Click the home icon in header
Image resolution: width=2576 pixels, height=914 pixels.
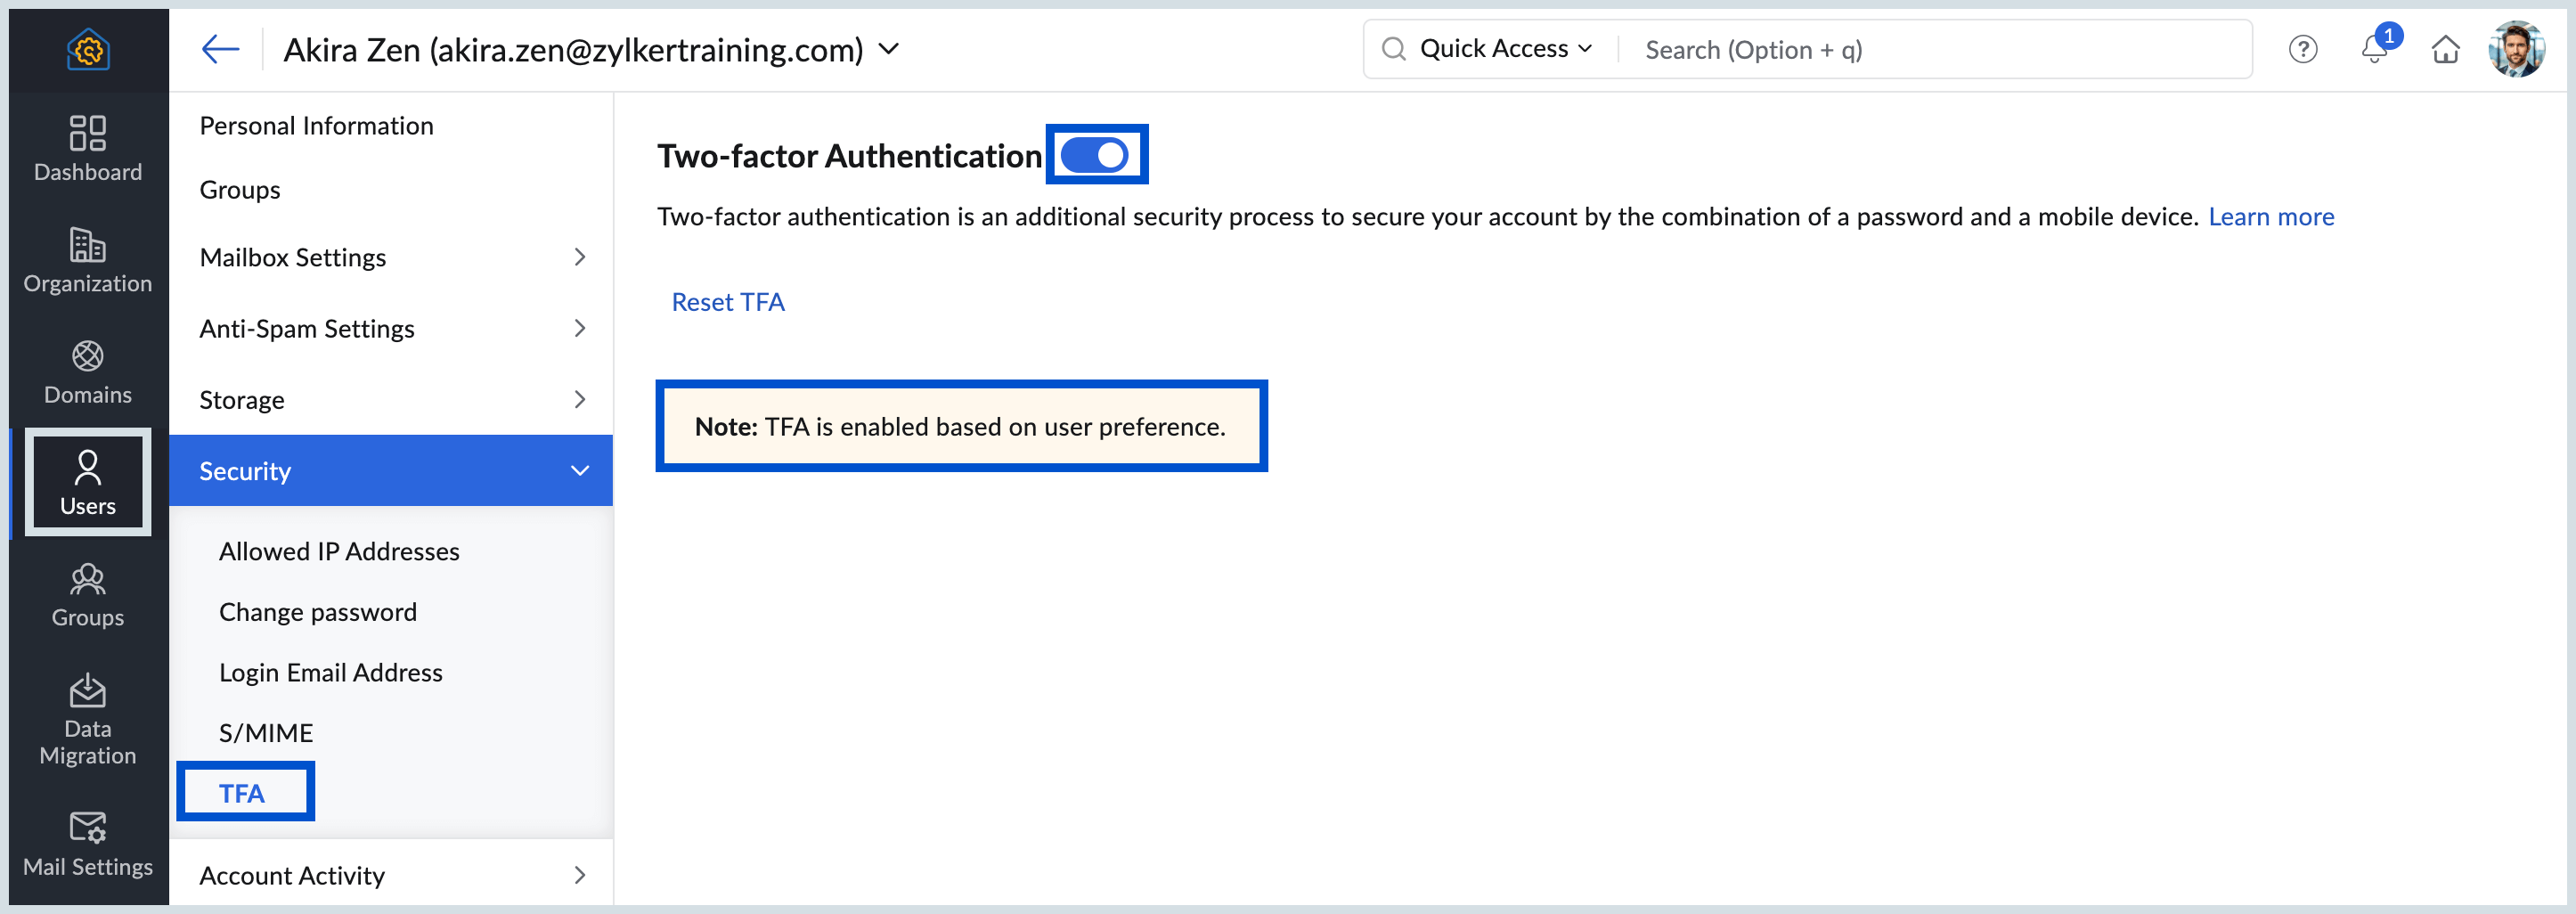[x=2445, y=49]
